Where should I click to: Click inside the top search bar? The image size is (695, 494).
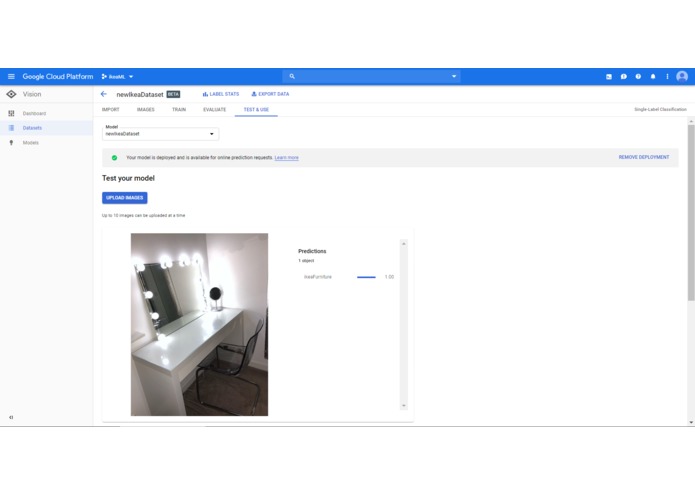coord(371,76)
